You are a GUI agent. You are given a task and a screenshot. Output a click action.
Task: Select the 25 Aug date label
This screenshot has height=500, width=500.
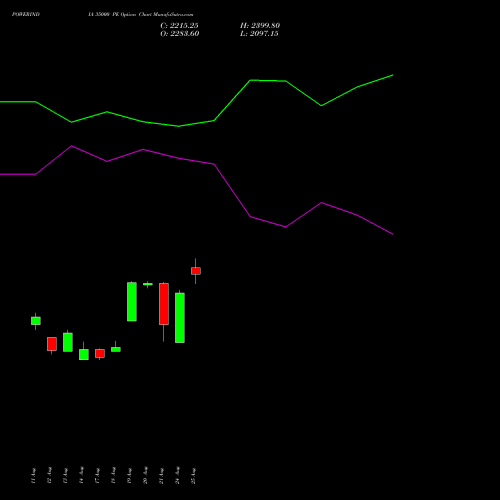click(x=193, y=475)
